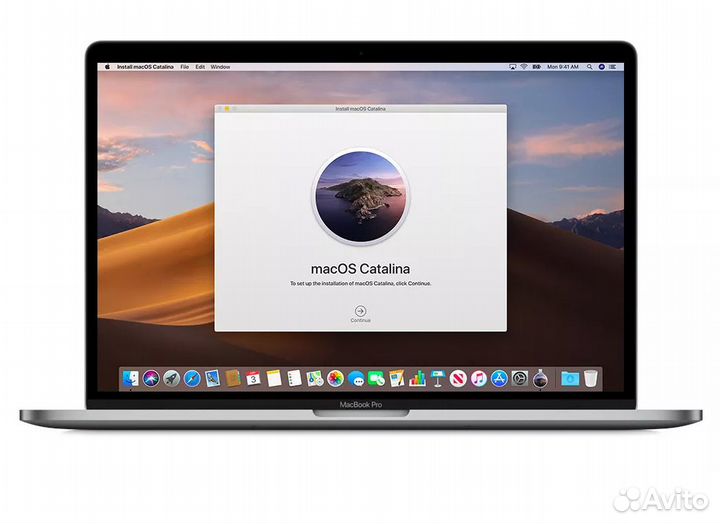Open Photos flower icon in Dock

click(x=335, y=379)
